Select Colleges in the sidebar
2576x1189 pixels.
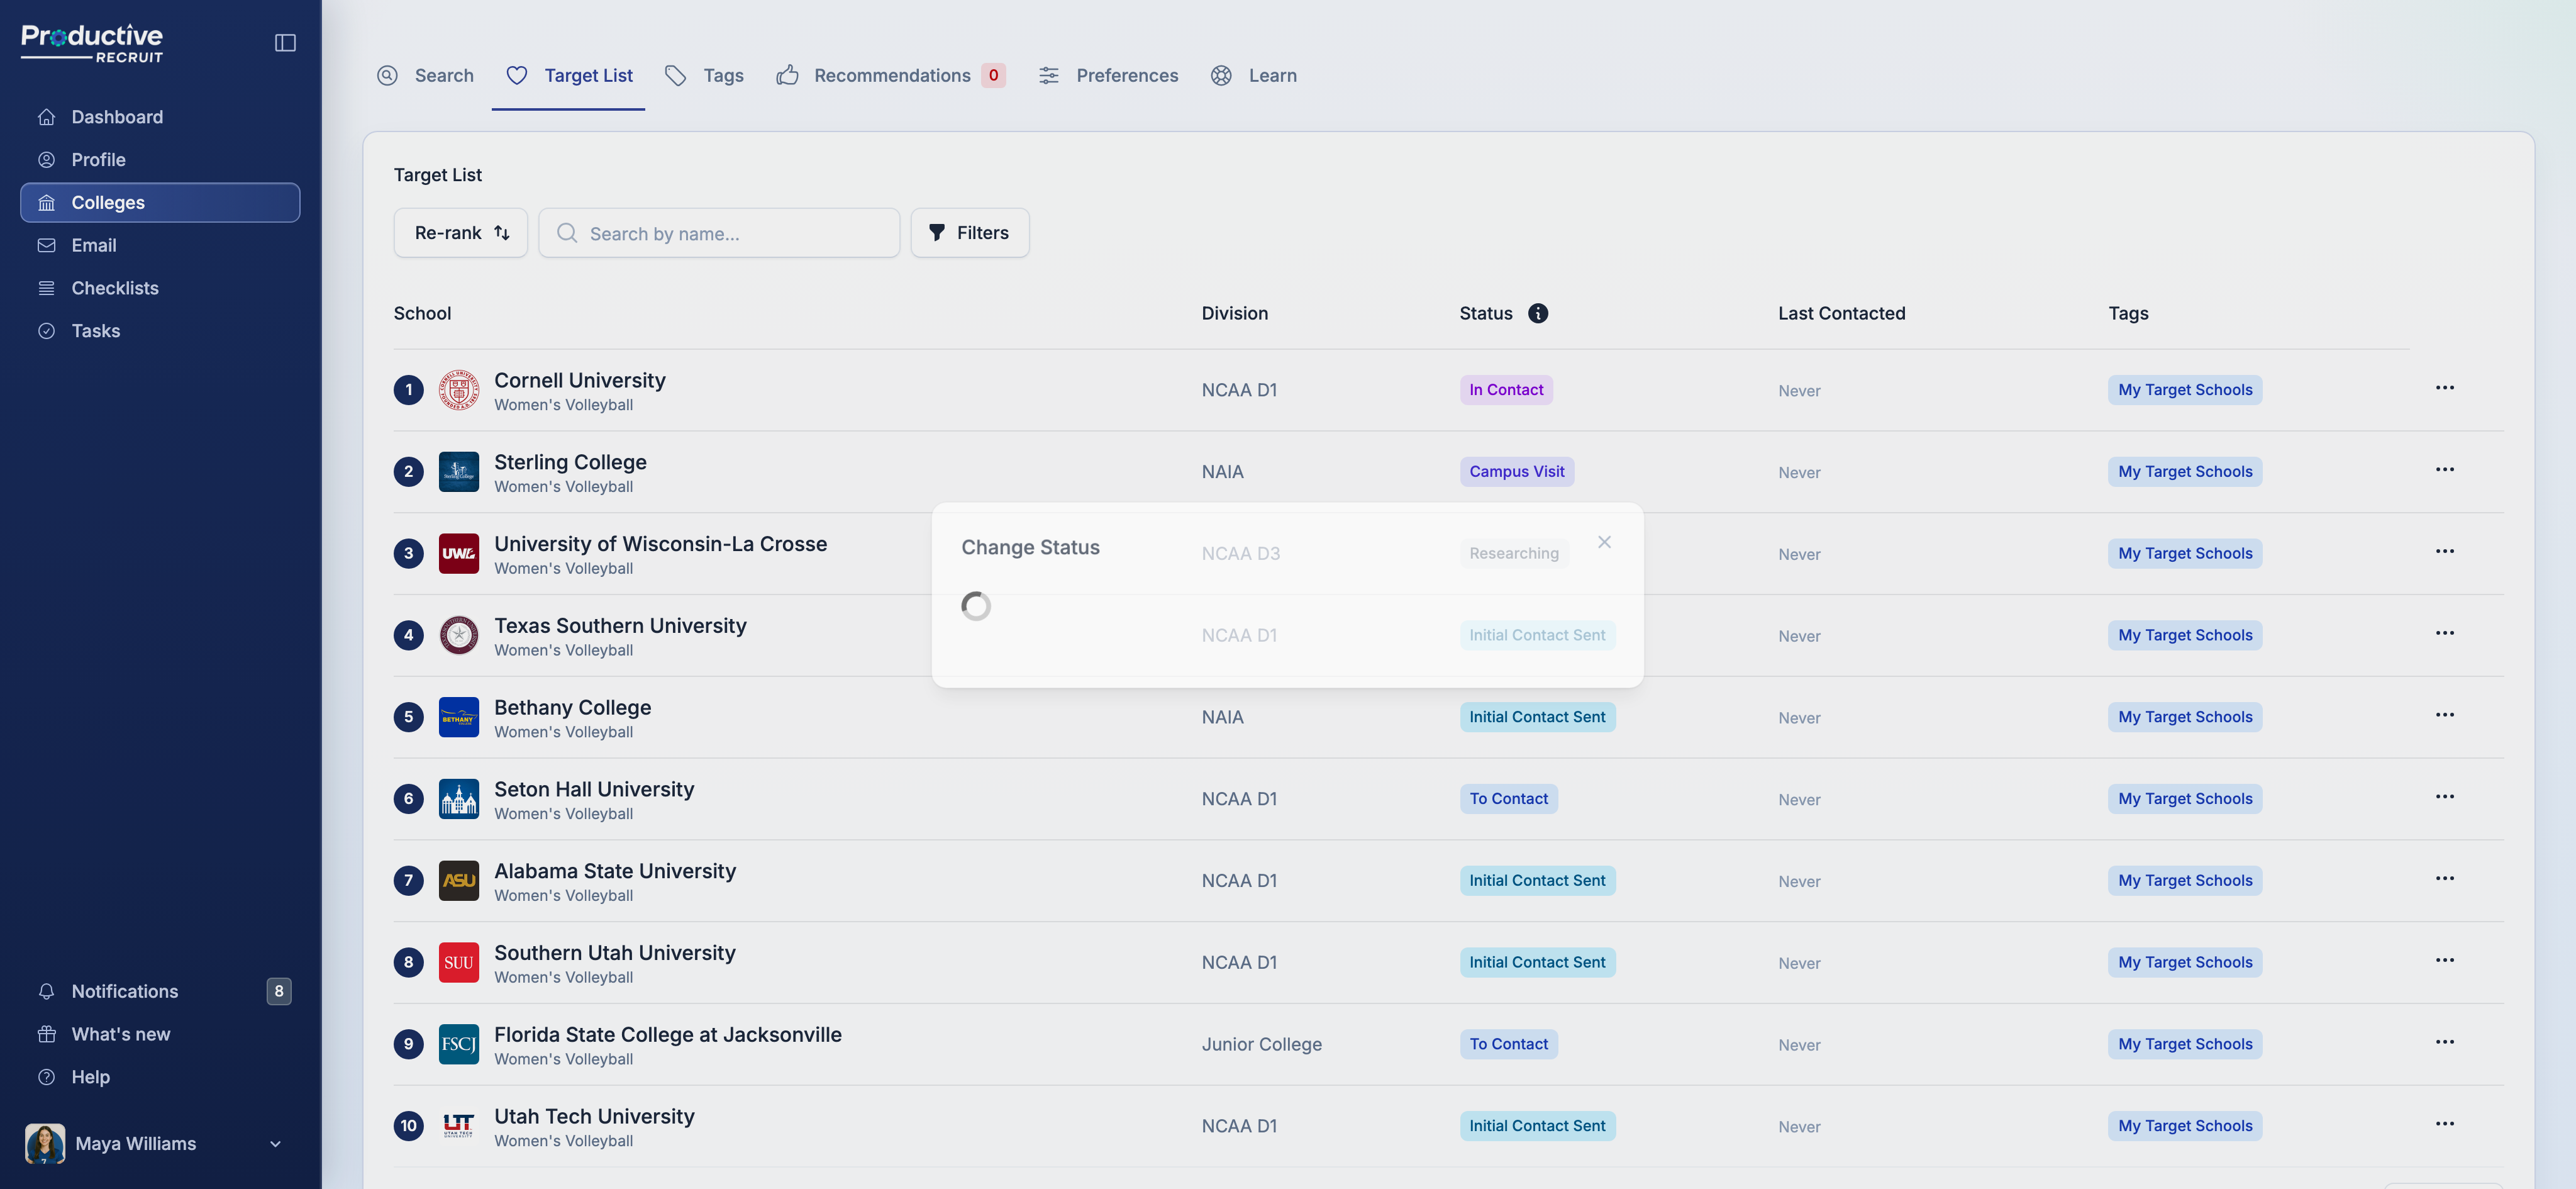point(160,202)
